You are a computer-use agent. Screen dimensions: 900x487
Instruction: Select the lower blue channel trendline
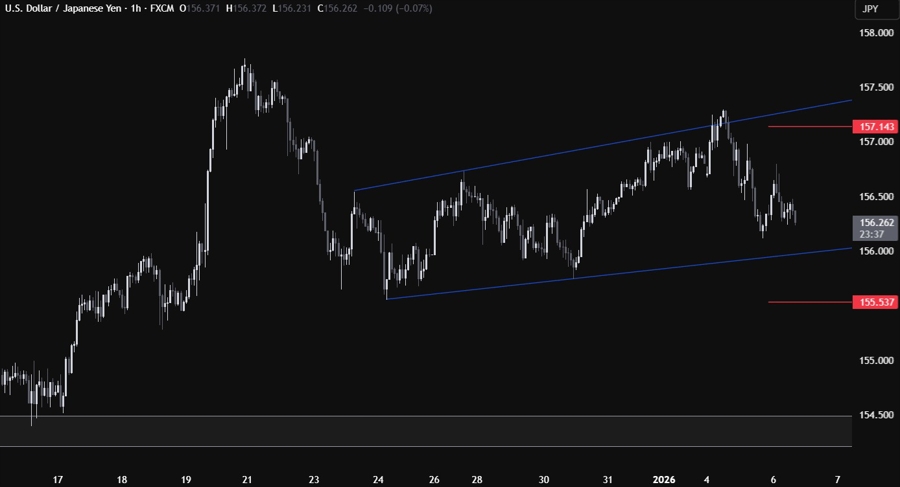pyautogui.click(x=619, y=273)
